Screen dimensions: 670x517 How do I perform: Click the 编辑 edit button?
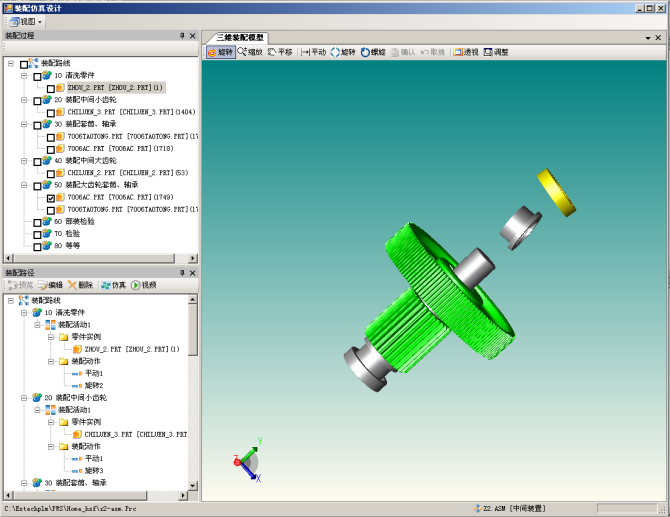coord(50,285)
